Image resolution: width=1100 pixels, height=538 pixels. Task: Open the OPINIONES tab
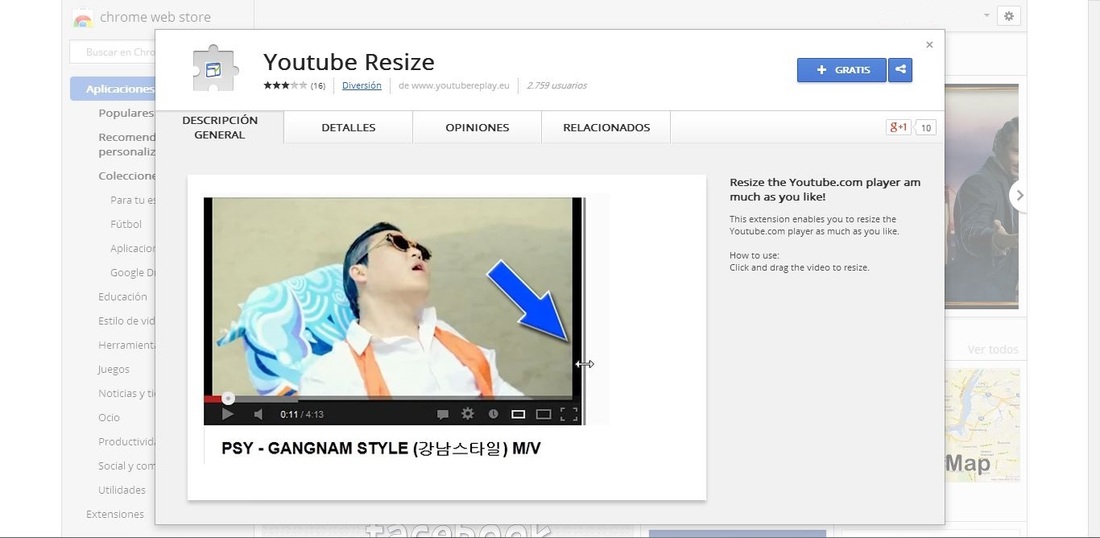click(477, 127)
